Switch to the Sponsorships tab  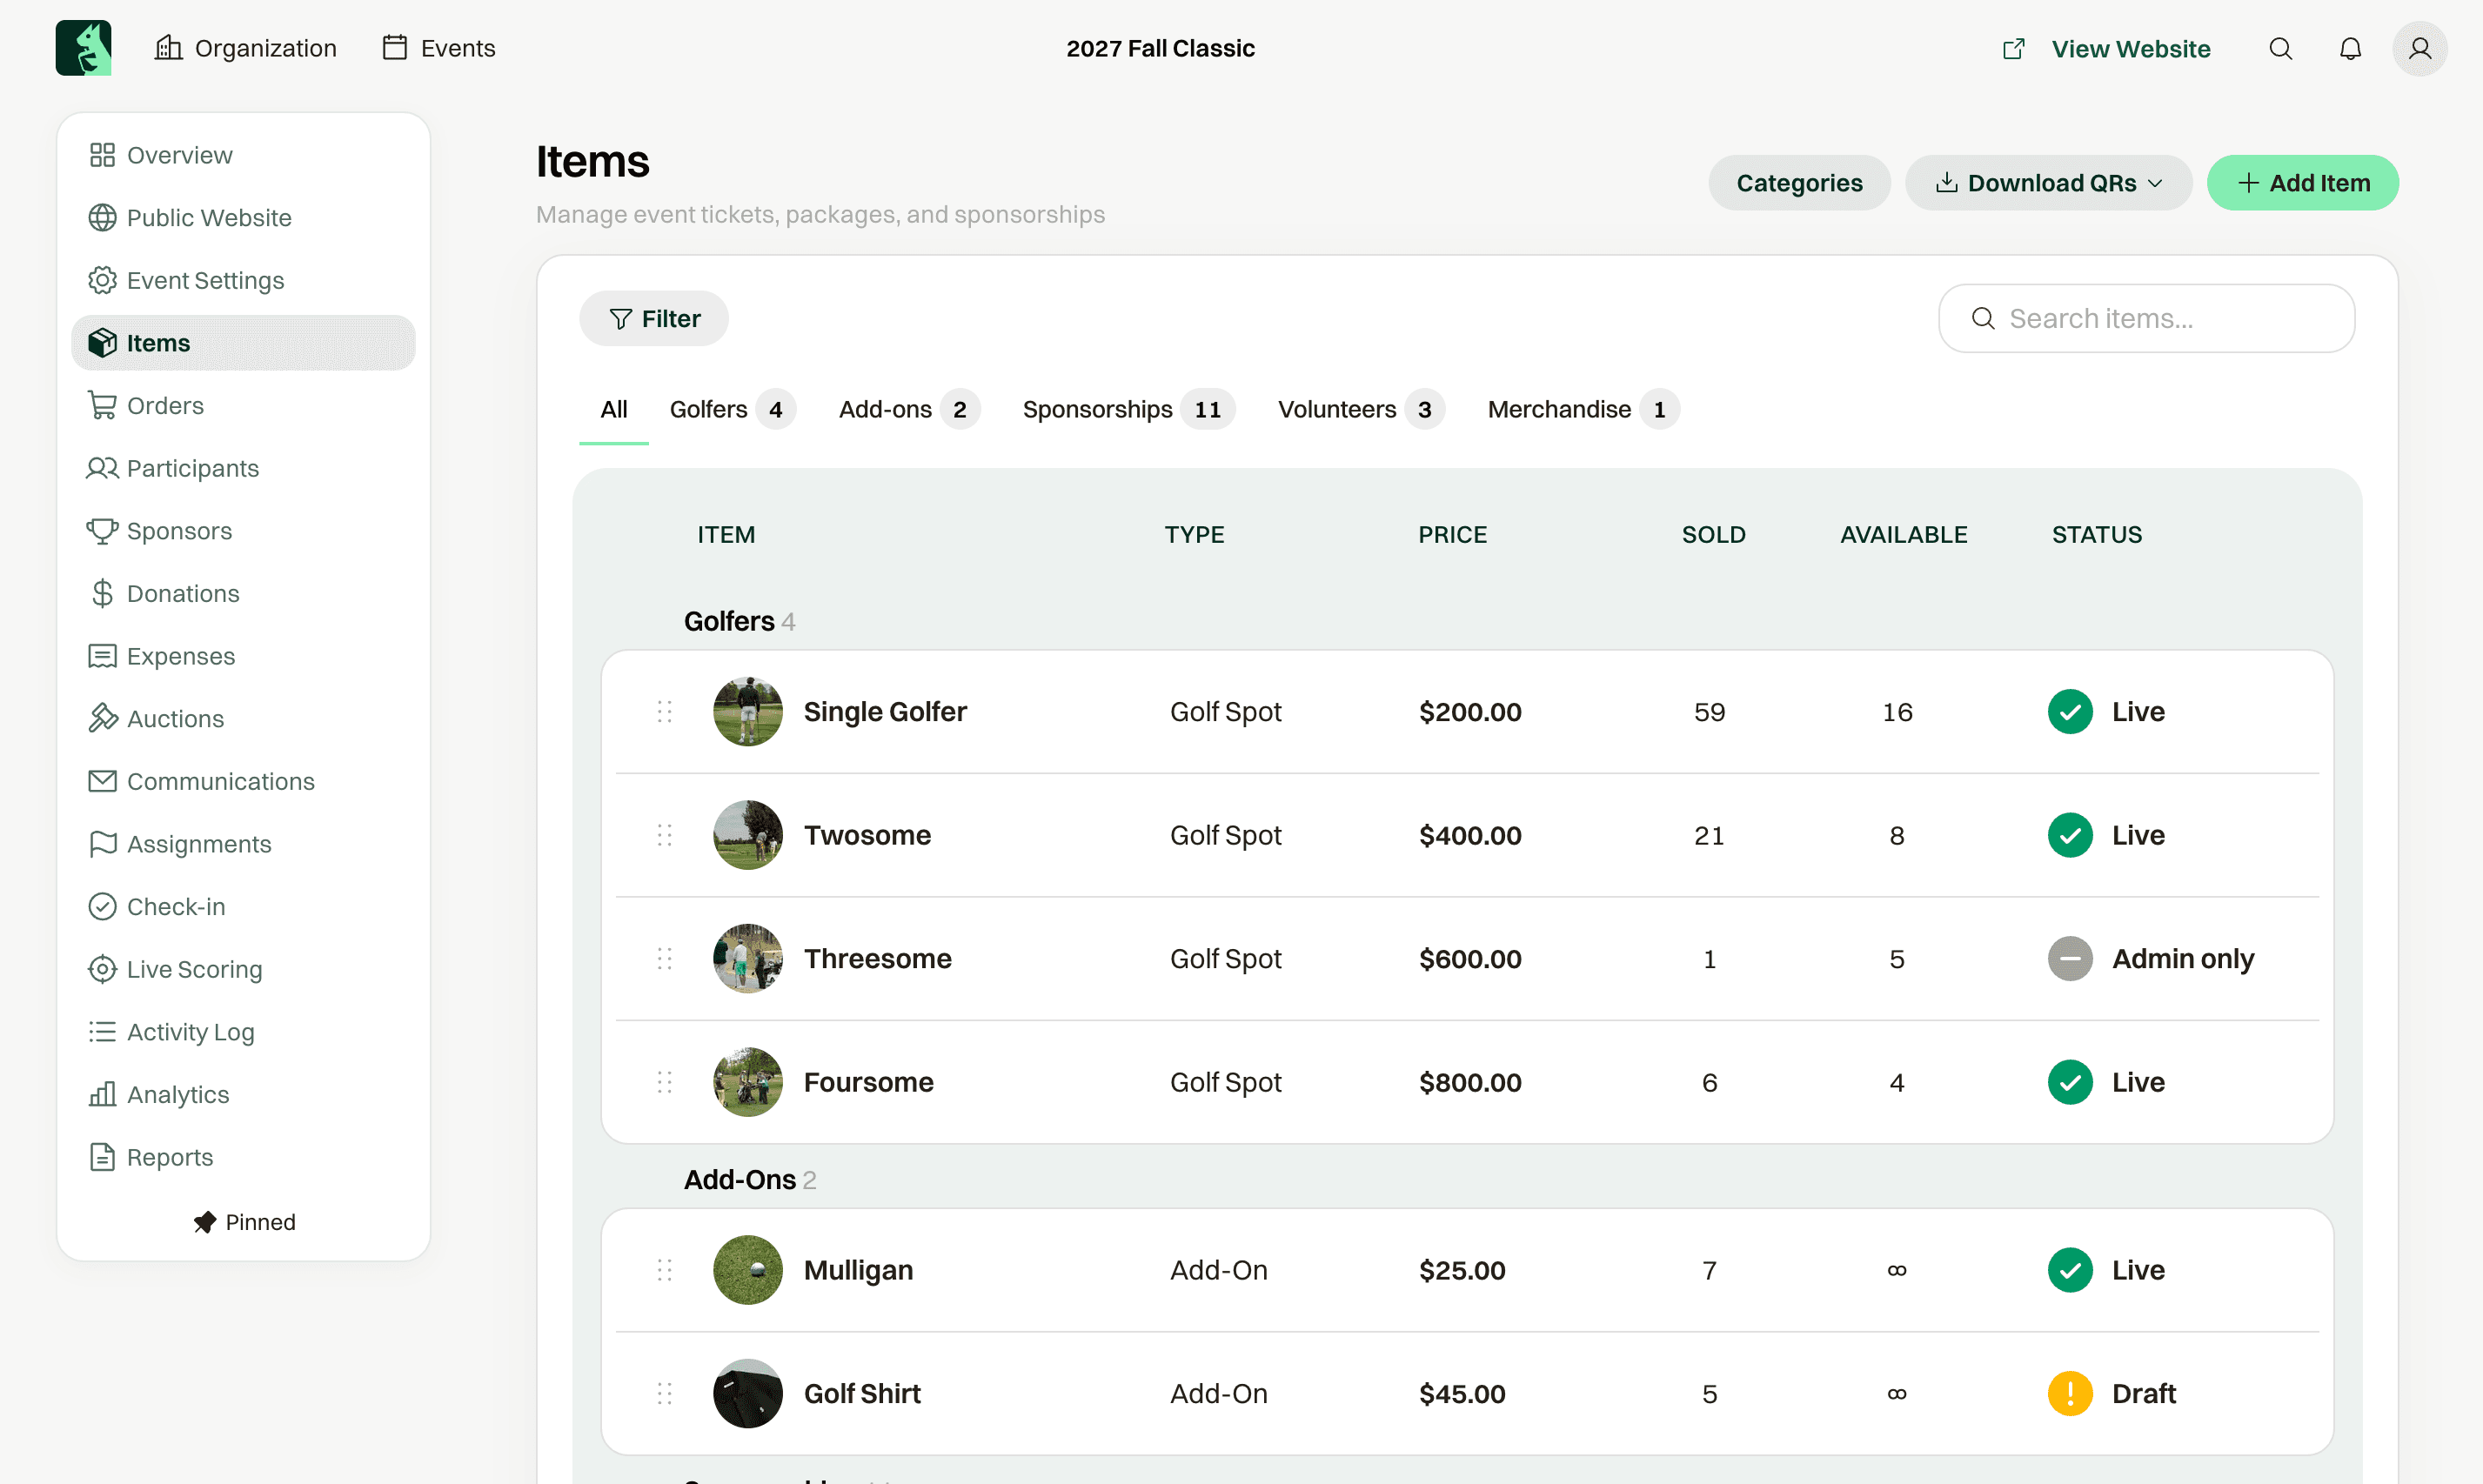pyautogui.click(x=1128, y=409)
